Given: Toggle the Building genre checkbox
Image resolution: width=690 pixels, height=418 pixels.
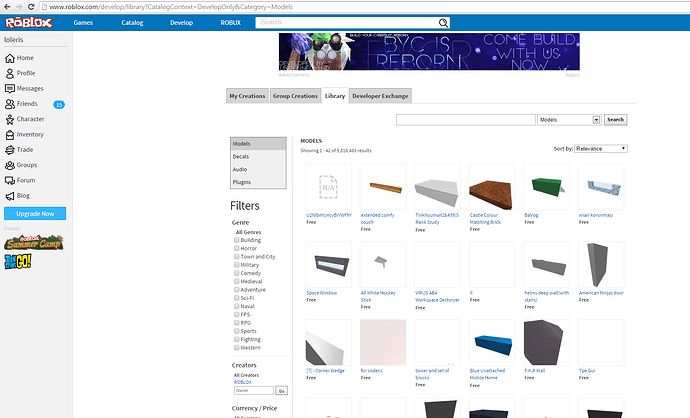Looking at the screenshot, I should tap(237, 240).
